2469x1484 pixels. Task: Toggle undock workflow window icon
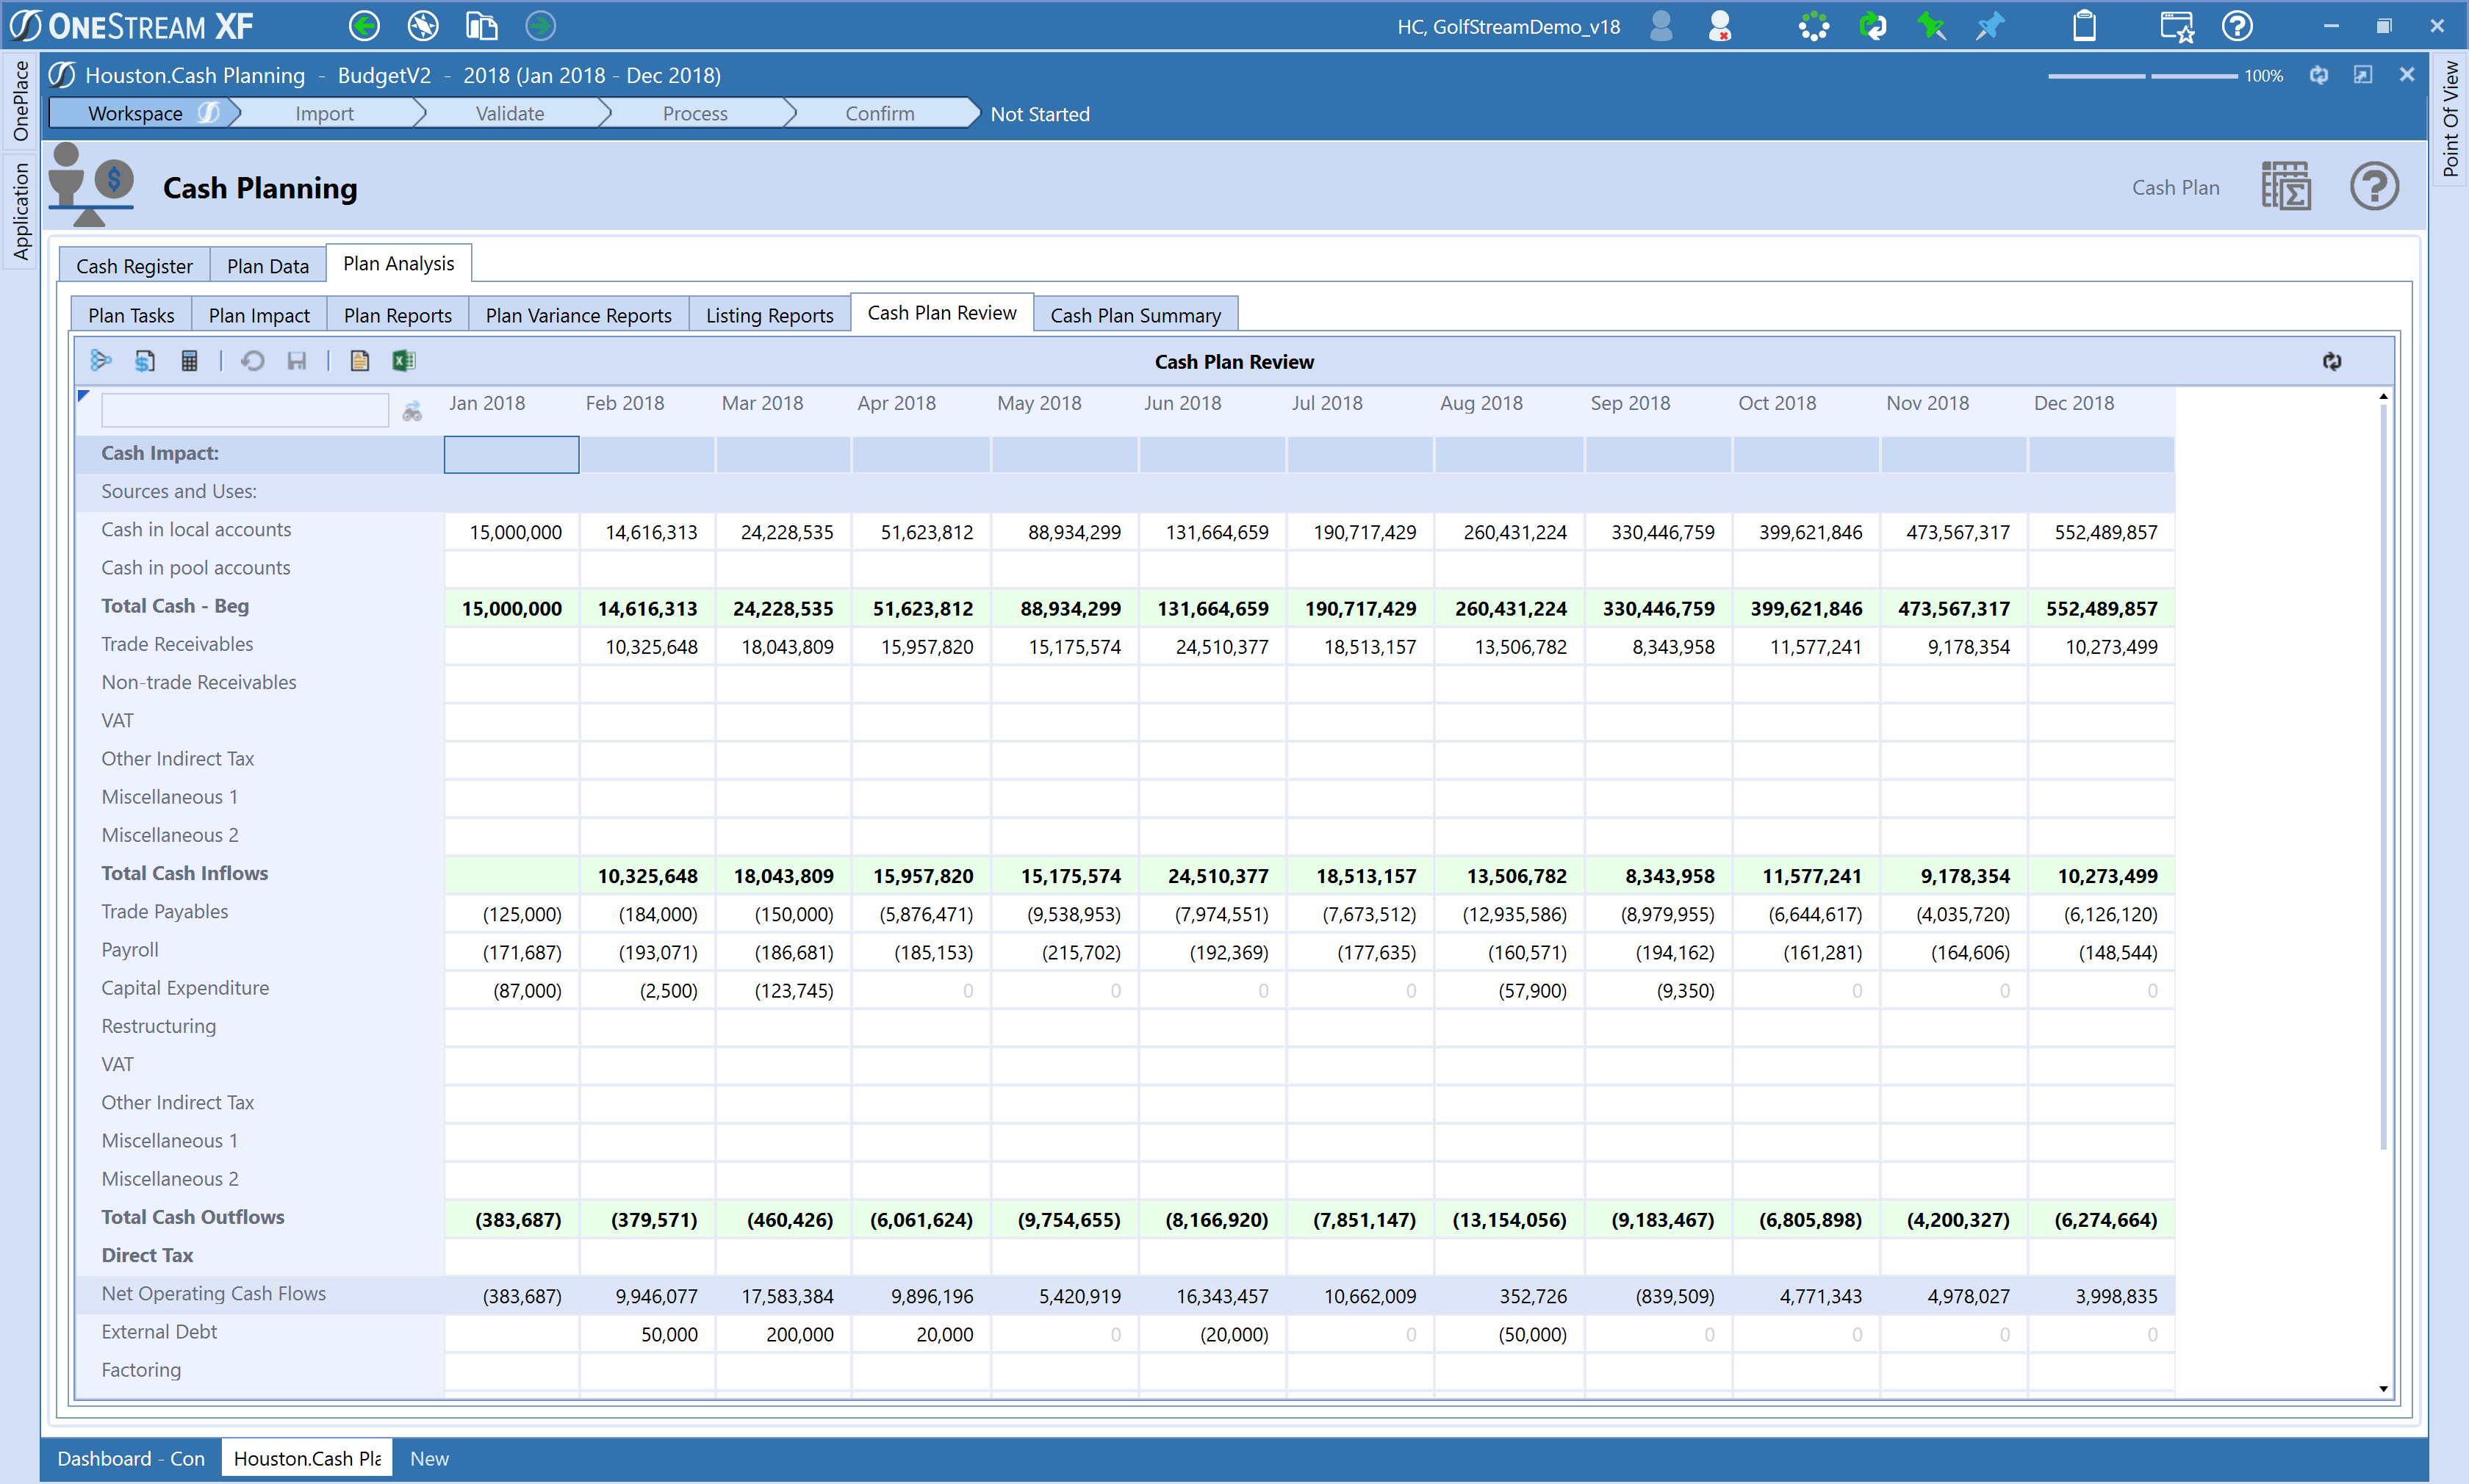[2362, 75]
